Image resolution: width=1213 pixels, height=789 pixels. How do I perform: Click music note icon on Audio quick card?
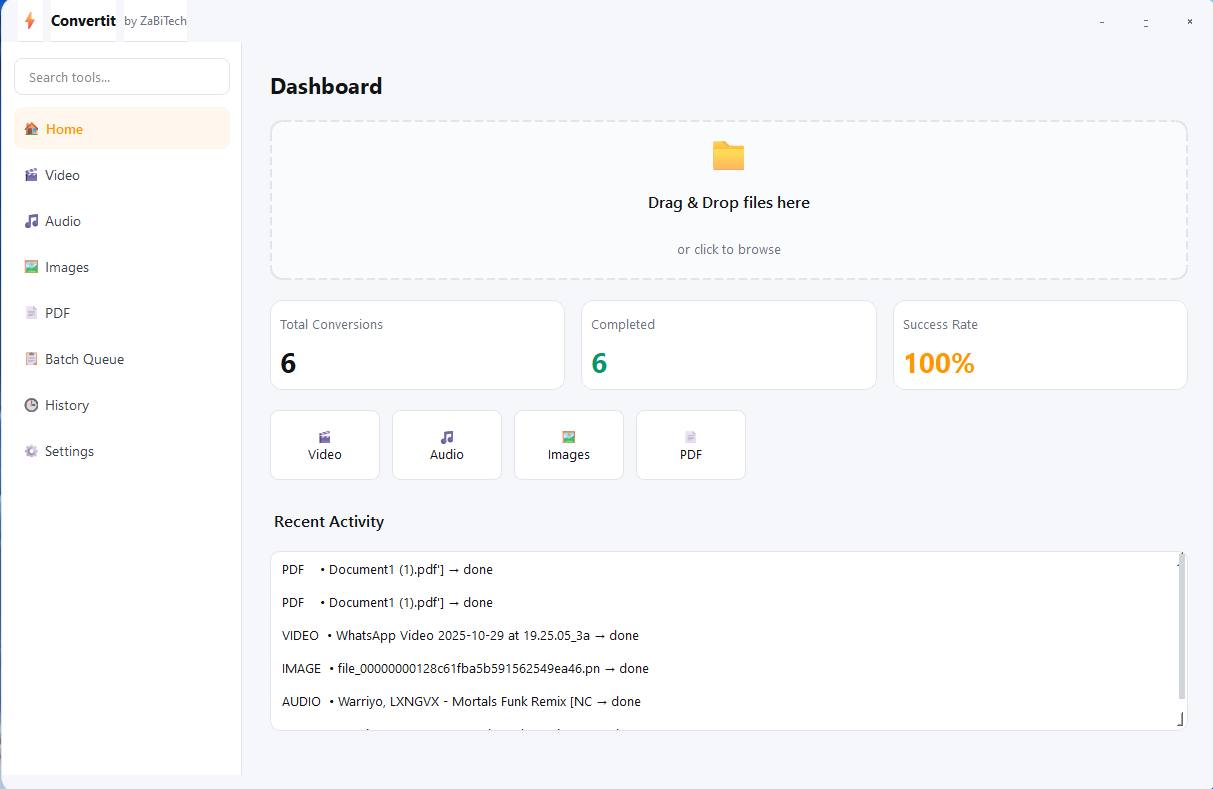click(447, 437)
